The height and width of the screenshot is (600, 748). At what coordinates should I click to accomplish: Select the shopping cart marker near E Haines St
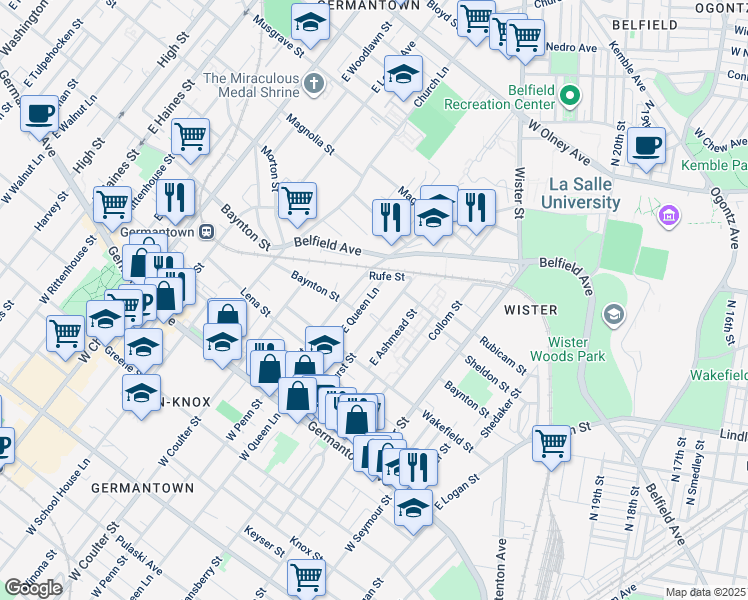point(190,140)
